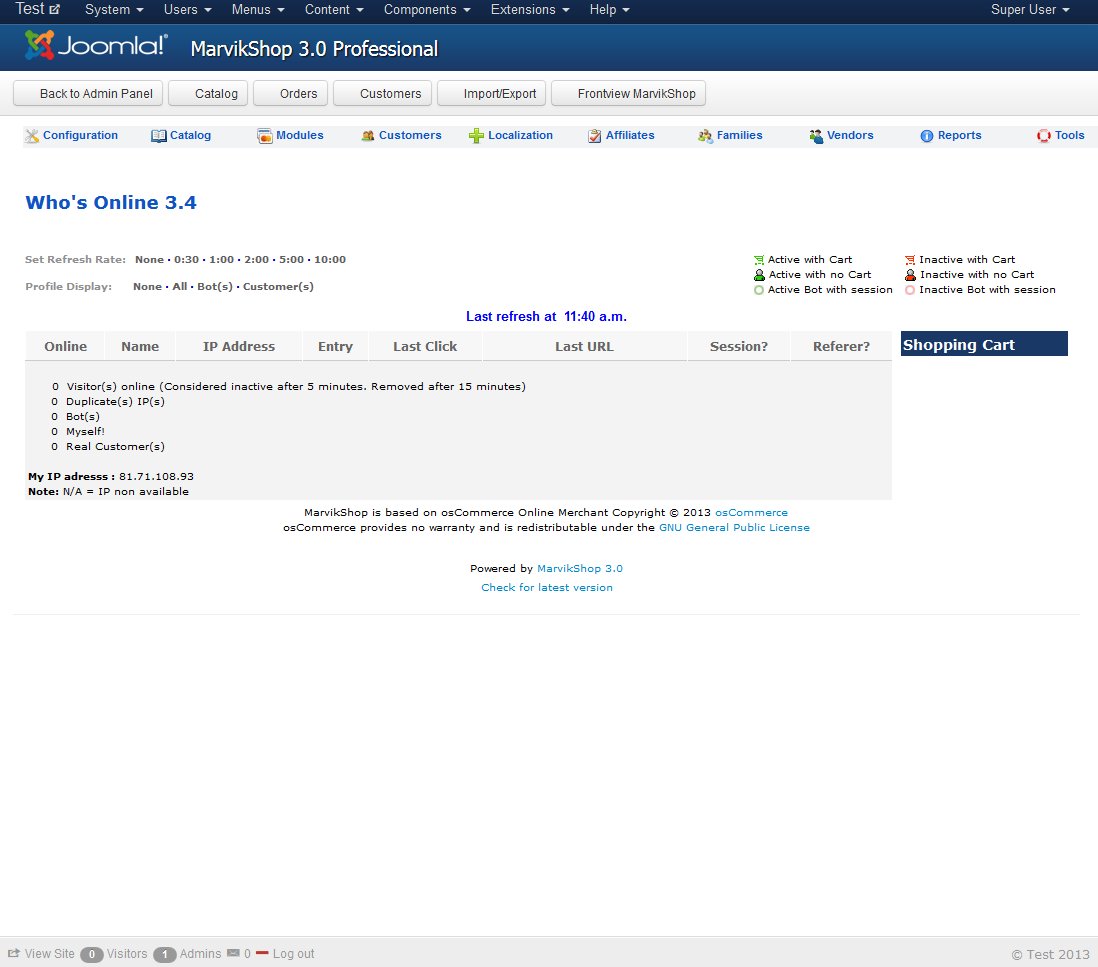Open the GNU General Public License link
Screen dimensions: 1098x967
[x=735, y=528]
